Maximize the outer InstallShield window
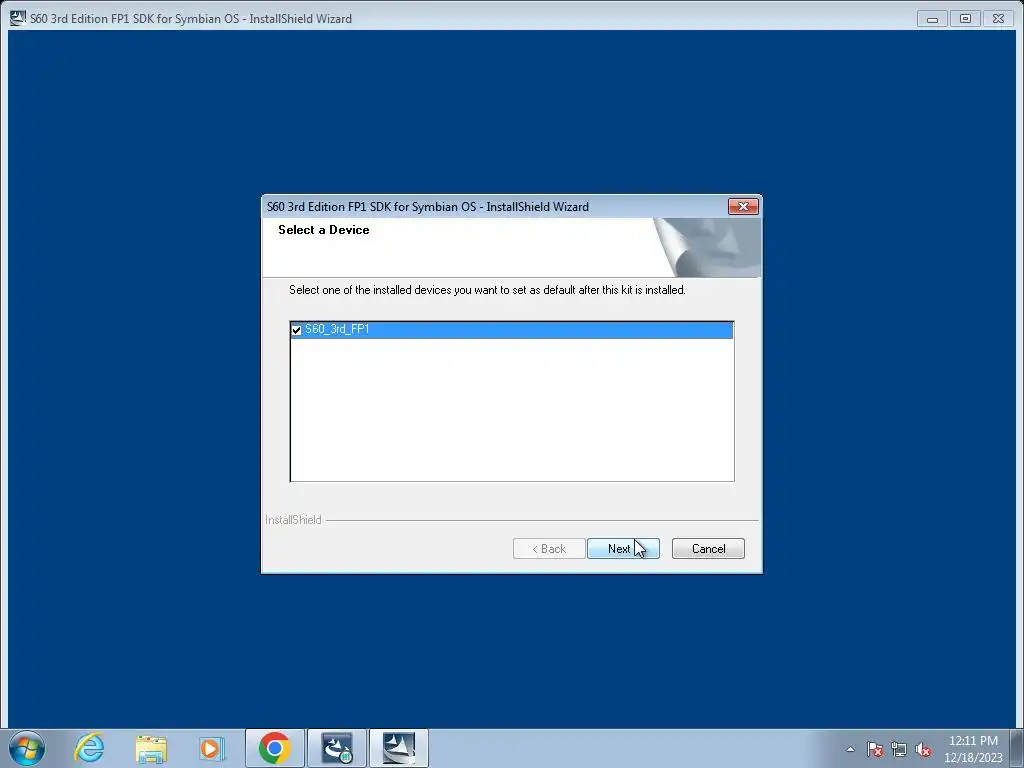Screen dimensions: 1024x768 [x=965, y=19]
